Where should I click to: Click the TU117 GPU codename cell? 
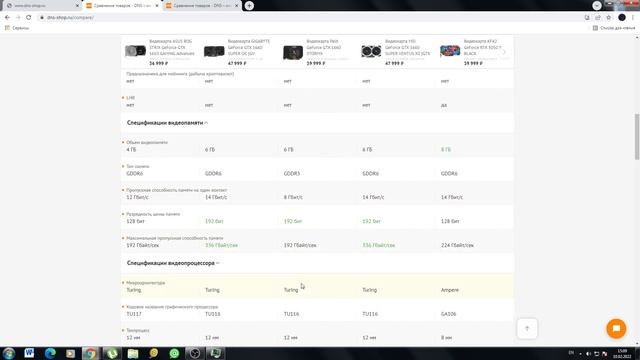pos(134,314)
